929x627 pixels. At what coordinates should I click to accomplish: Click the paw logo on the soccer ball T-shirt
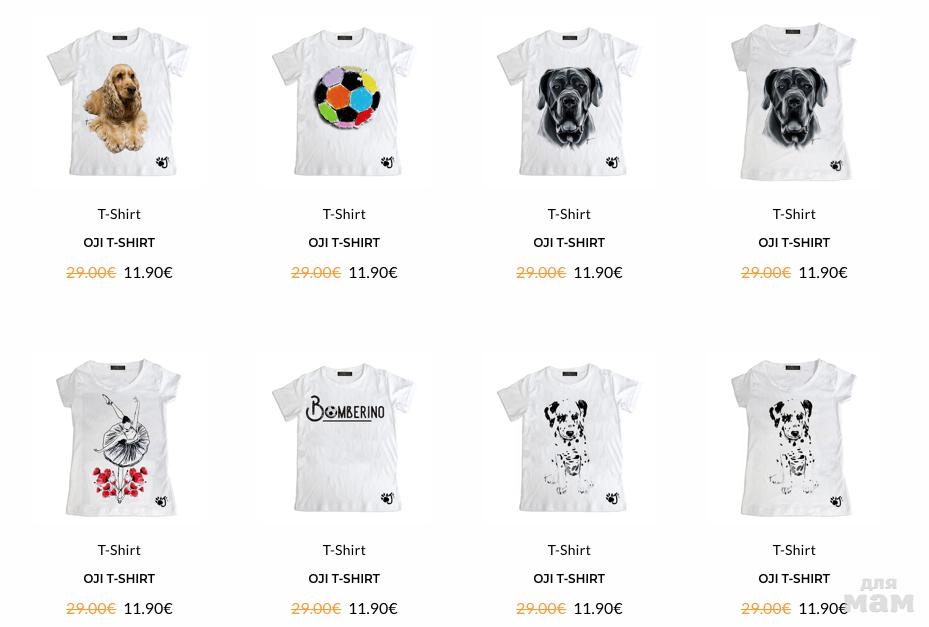387,162
